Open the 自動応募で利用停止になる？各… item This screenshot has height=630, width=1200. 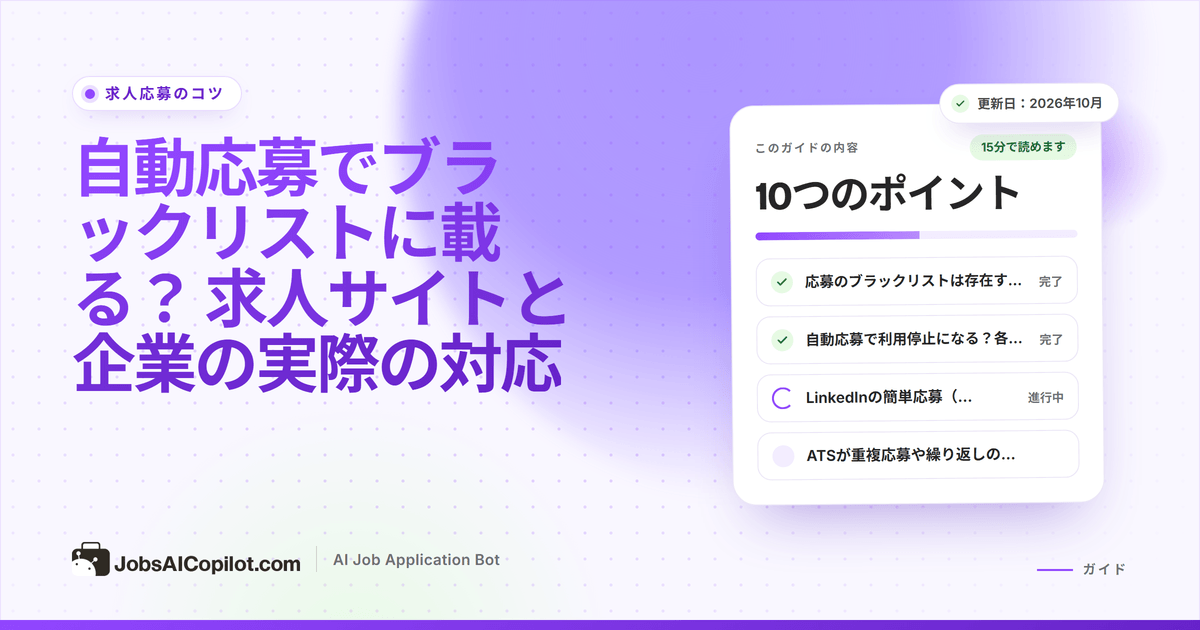[917, 339]
